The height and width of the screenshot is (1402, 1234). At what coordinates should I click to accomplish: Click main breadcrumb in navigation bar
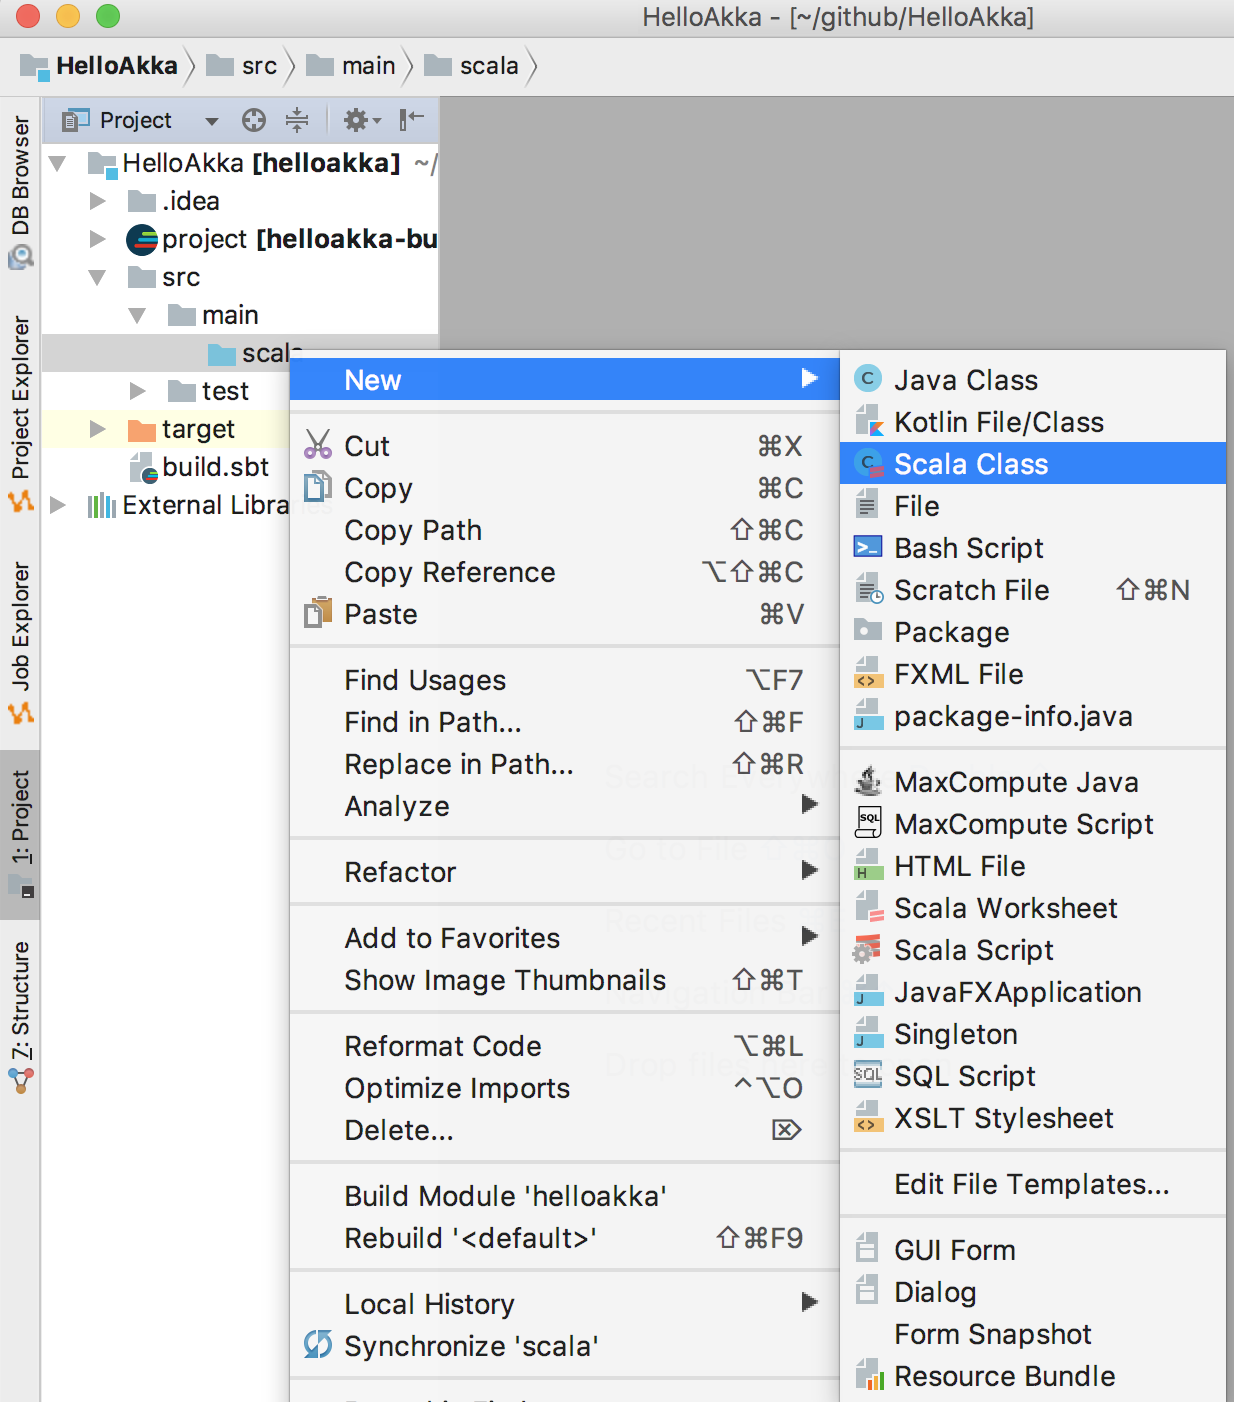351,66
